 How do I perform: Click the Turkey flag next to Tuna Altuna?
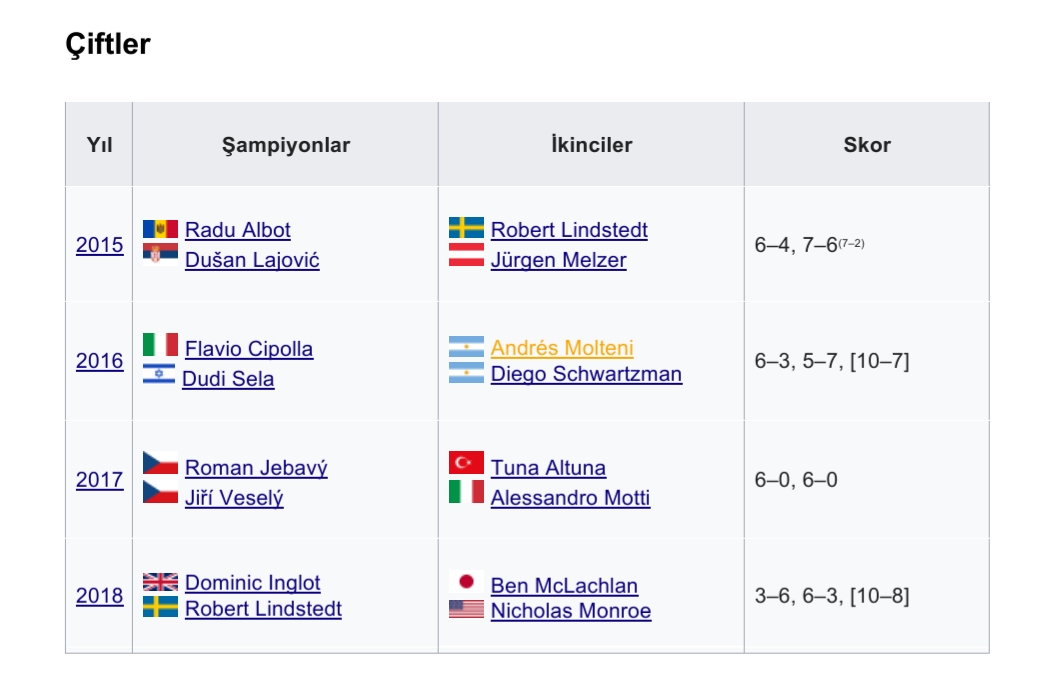pyautogui.click(x=466, y=462)
